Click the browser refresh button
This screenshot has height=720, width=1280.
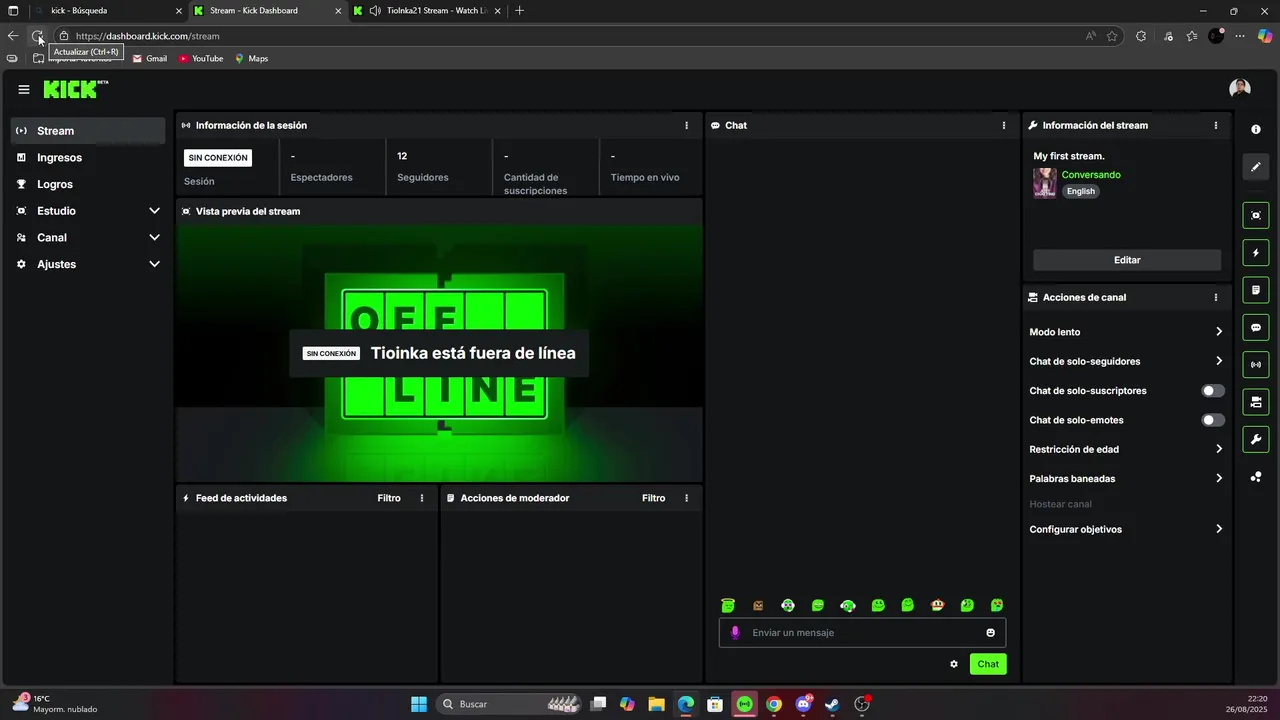pos(37,36)
